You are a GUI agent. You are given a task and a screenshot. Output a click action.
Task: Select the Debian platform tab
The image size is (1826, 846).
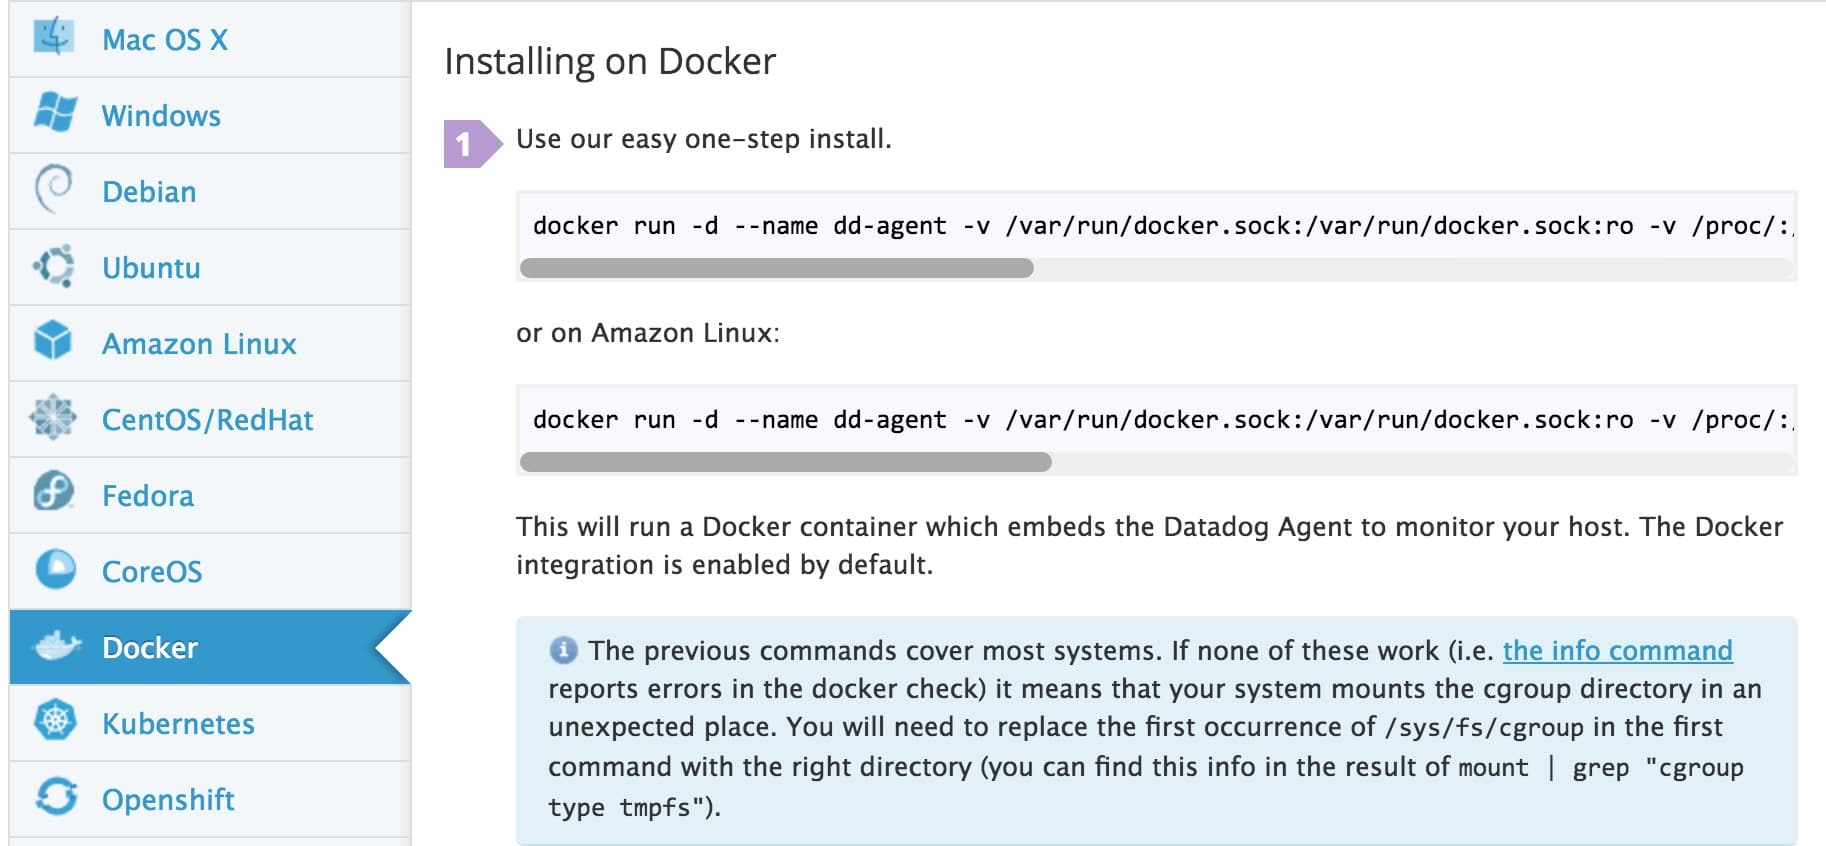coord(210,192)
